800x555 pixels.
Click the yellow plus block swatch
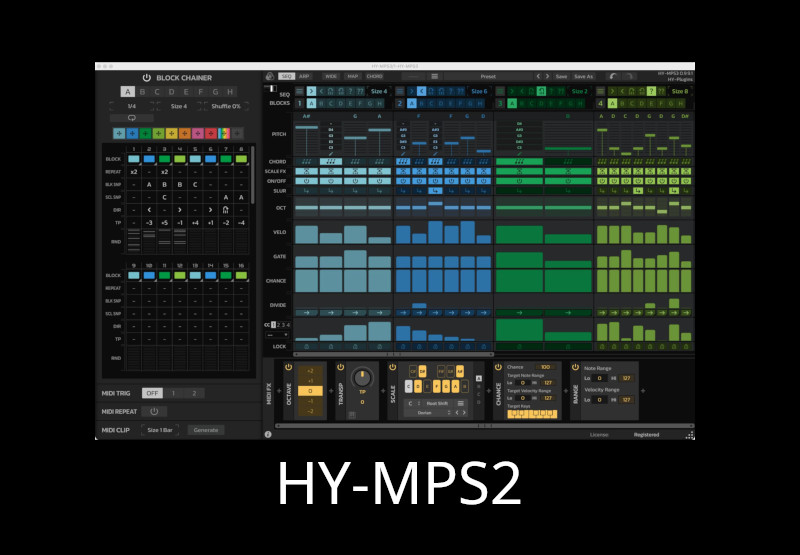point(171,133)
